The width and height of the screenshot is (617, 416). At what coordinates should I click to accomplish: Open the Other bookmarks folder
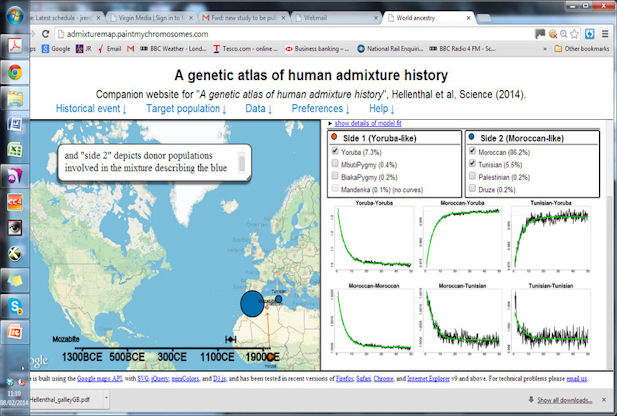click(x=582, y=49)
